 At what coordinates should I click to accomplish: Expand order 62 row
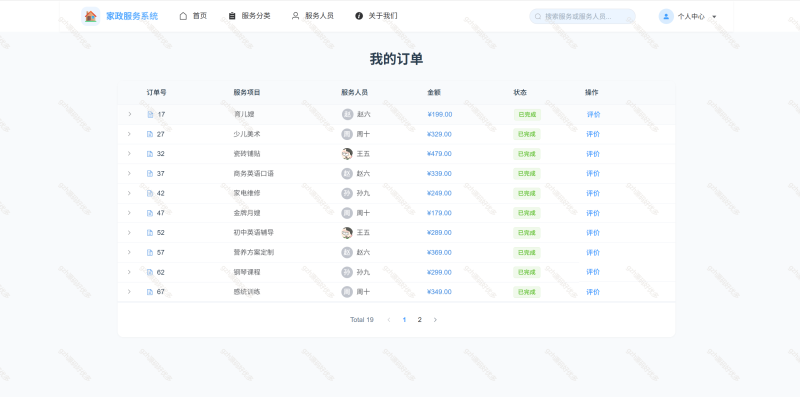point(129,272)
